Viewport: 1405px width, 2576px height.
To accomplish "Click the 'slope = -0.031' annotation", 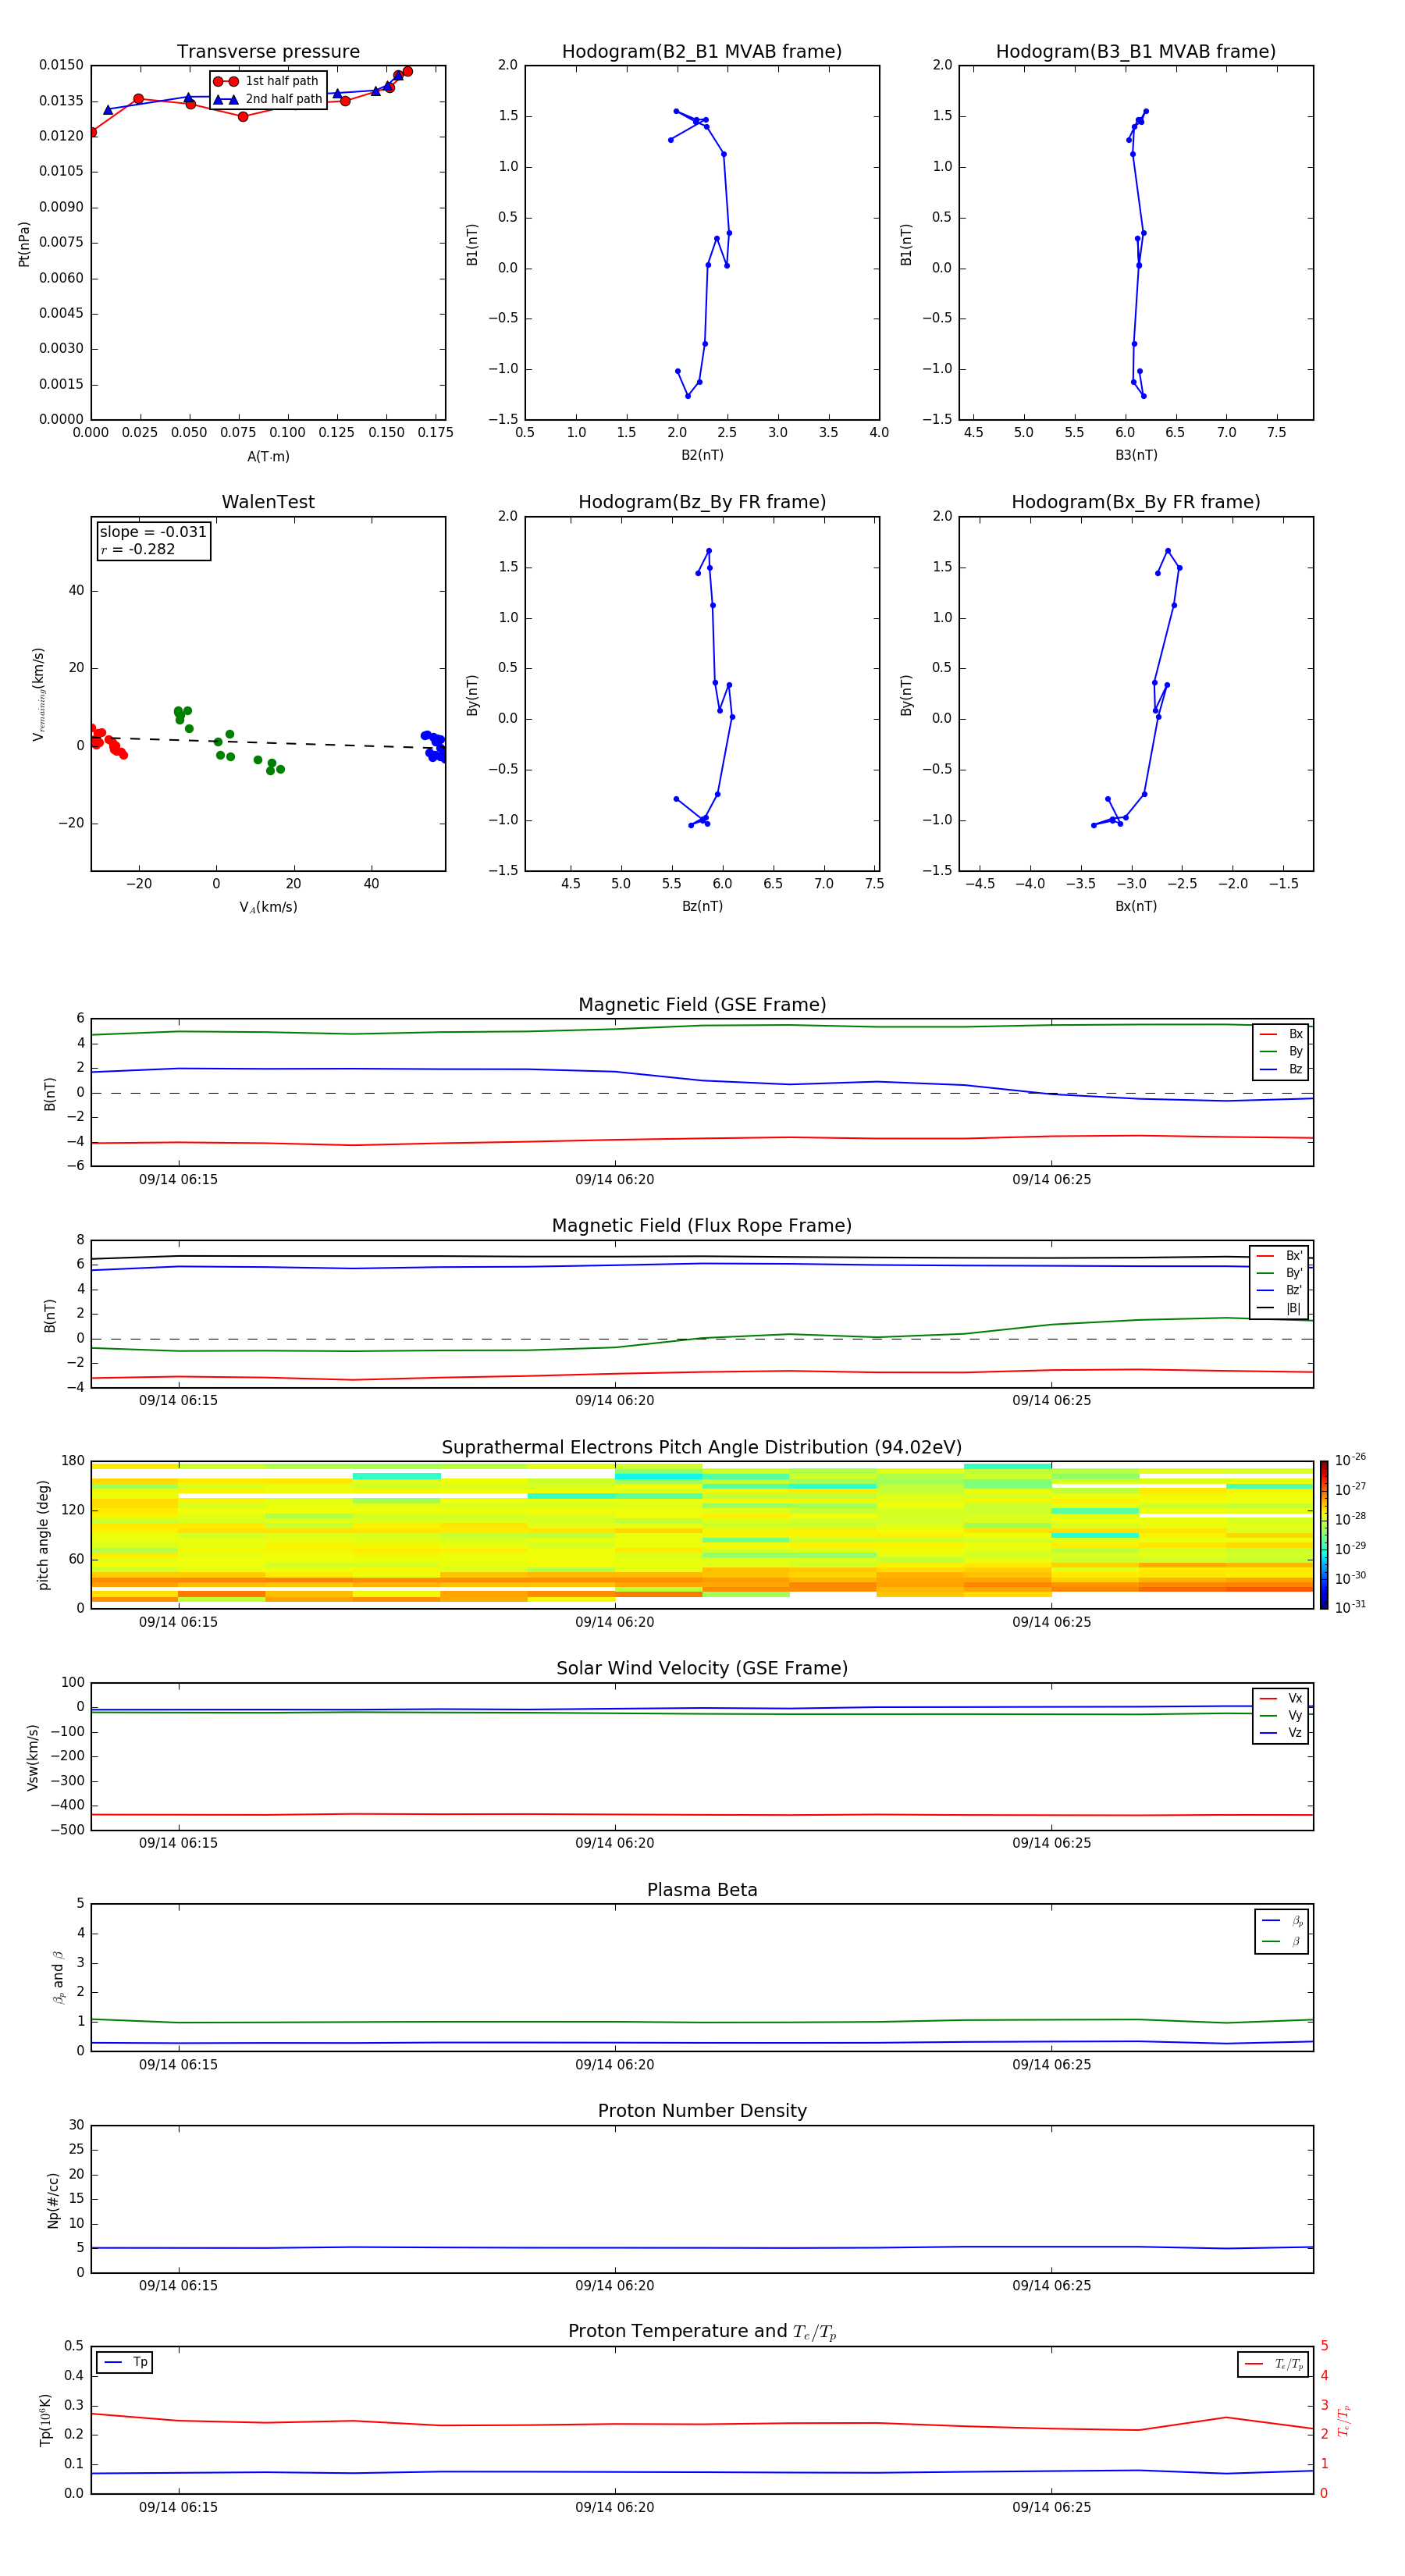I will (153, 532).
